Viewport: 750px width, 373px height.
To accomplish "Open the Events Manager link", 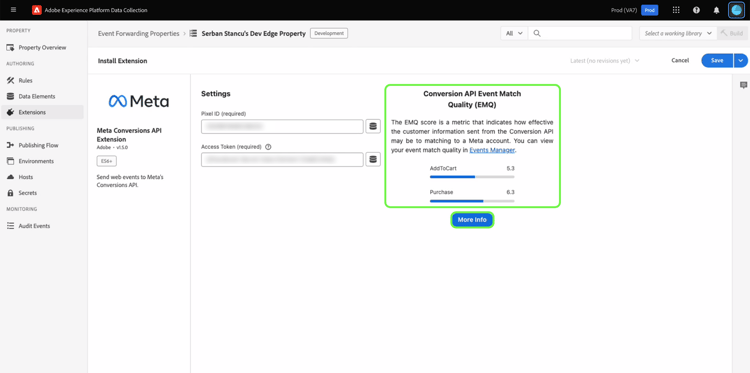I will 492,150.
